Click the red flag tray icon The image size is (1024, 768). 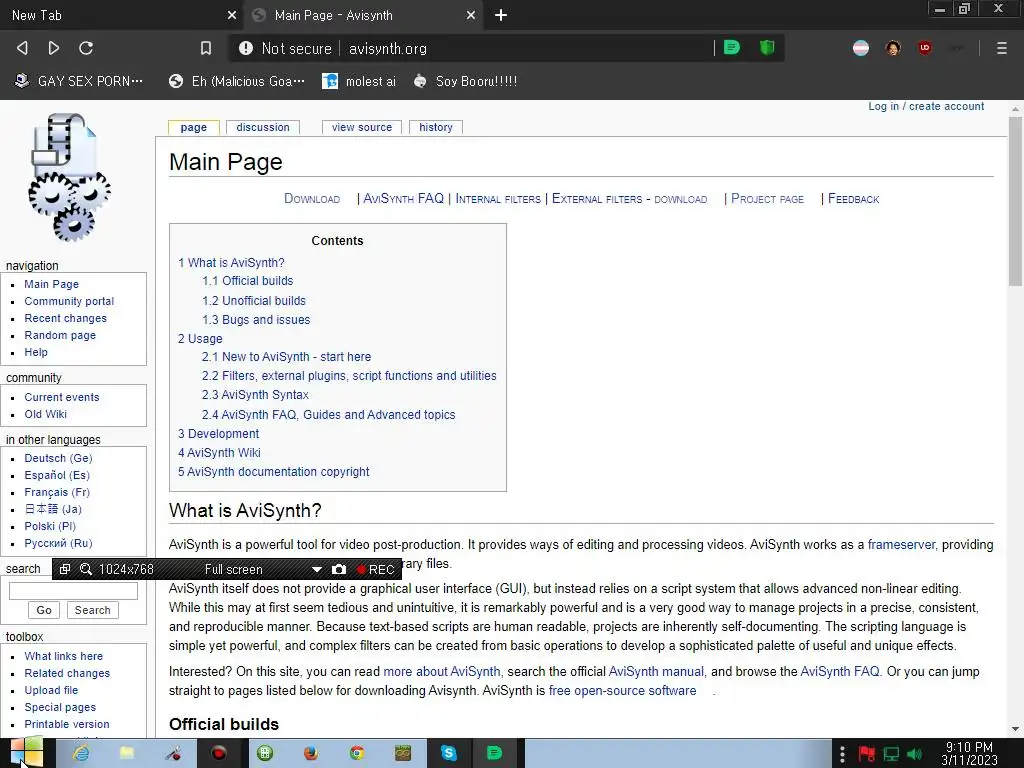coord(867,754)
